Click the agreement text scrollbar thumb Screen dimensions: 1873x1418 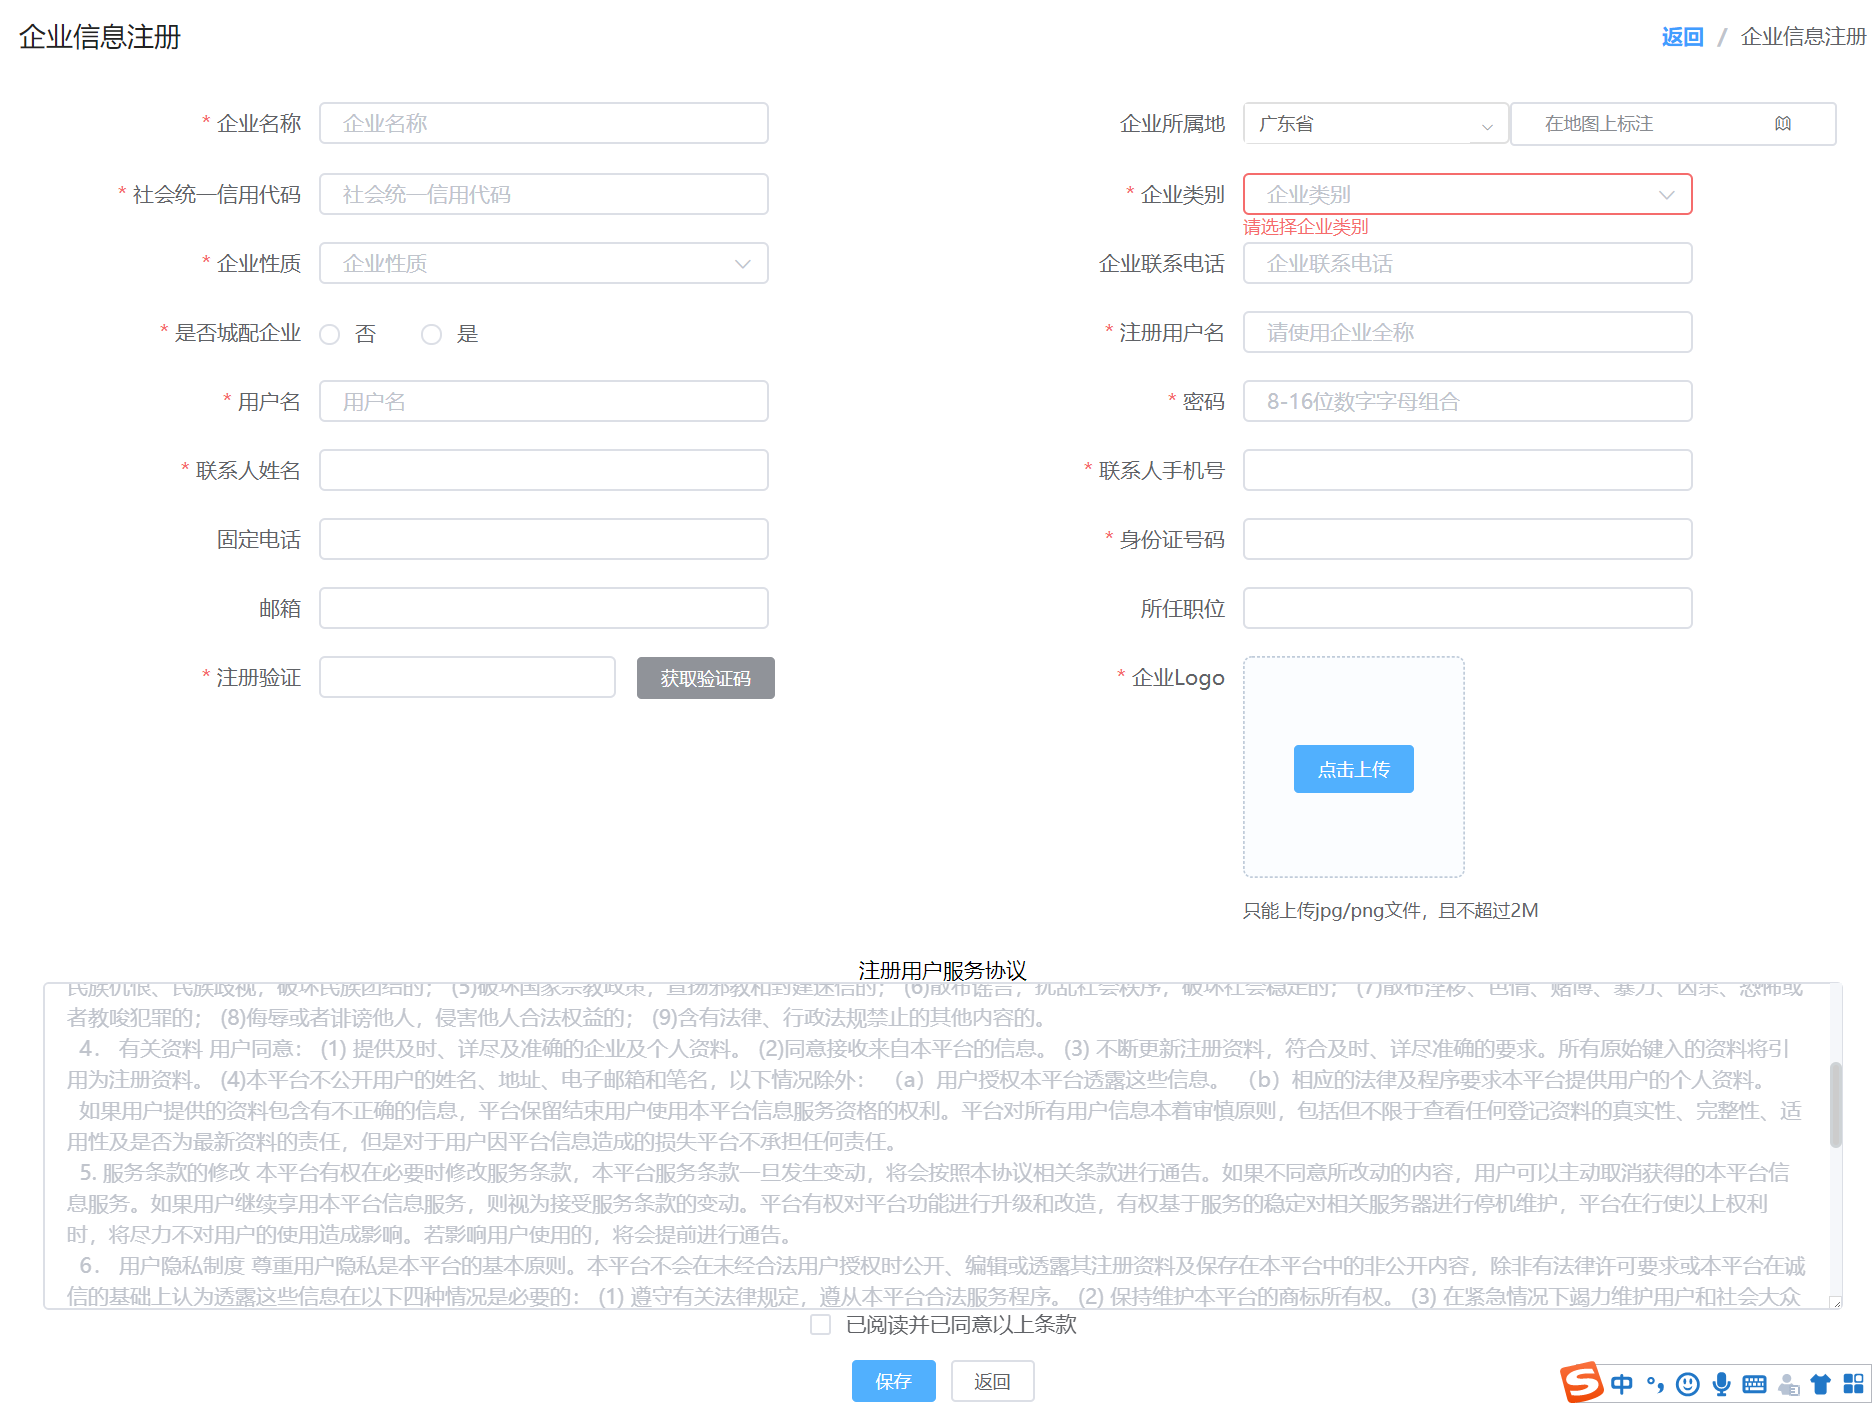click(1835, 1105)
